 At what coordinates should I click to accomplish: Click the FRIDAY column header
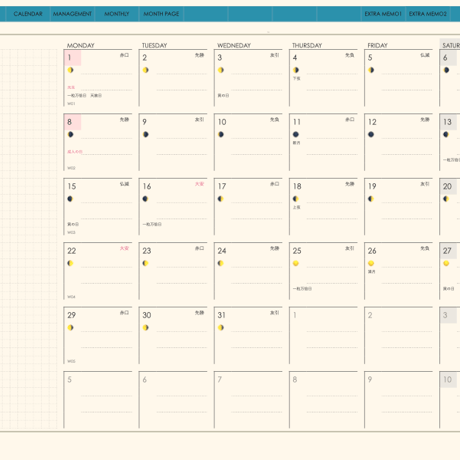(x=377, y=45)
